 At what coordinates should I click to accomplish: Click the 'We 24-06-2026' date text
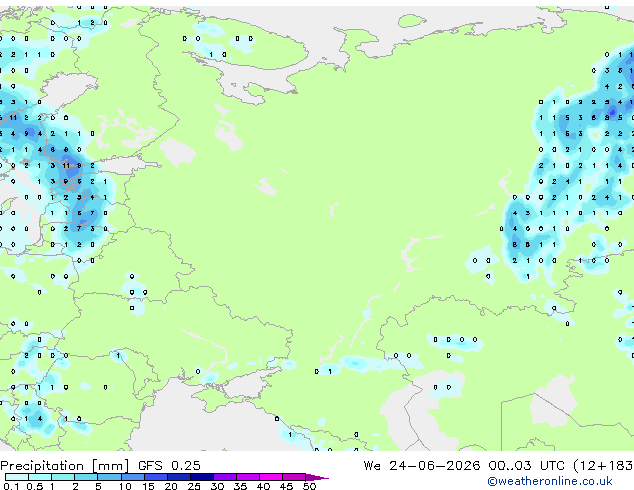422,466
